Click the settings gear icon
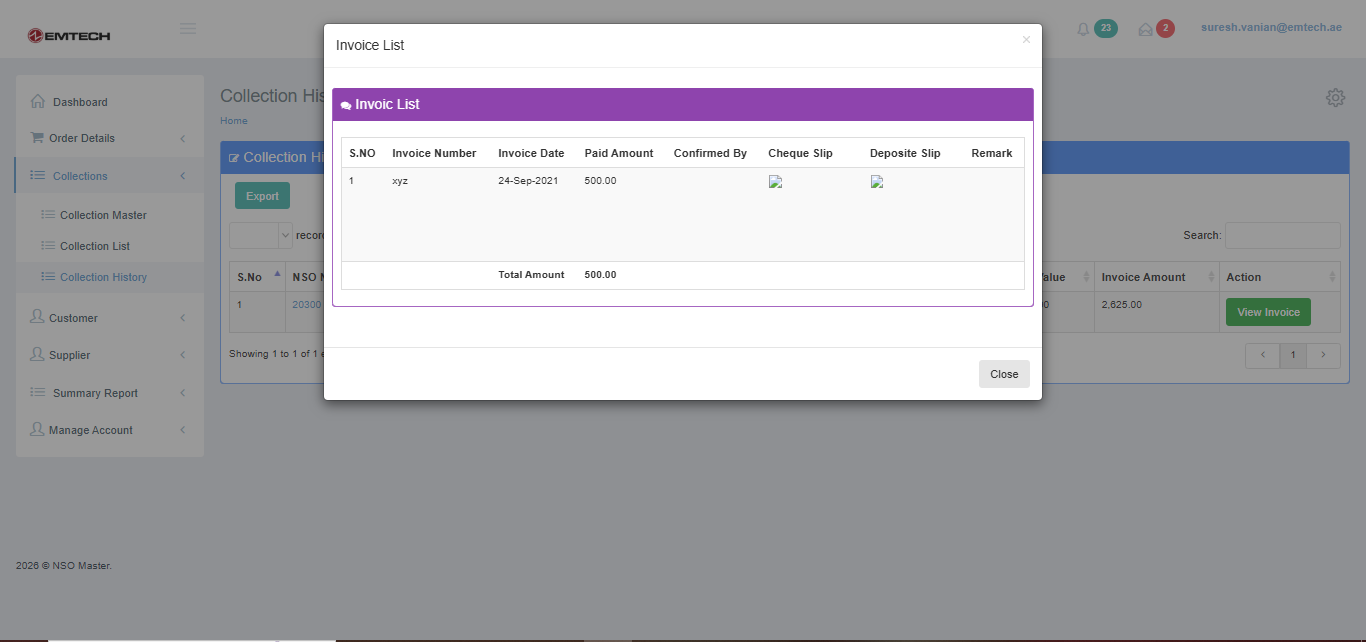This screenshot has width=1366, height=642. 1335,97
